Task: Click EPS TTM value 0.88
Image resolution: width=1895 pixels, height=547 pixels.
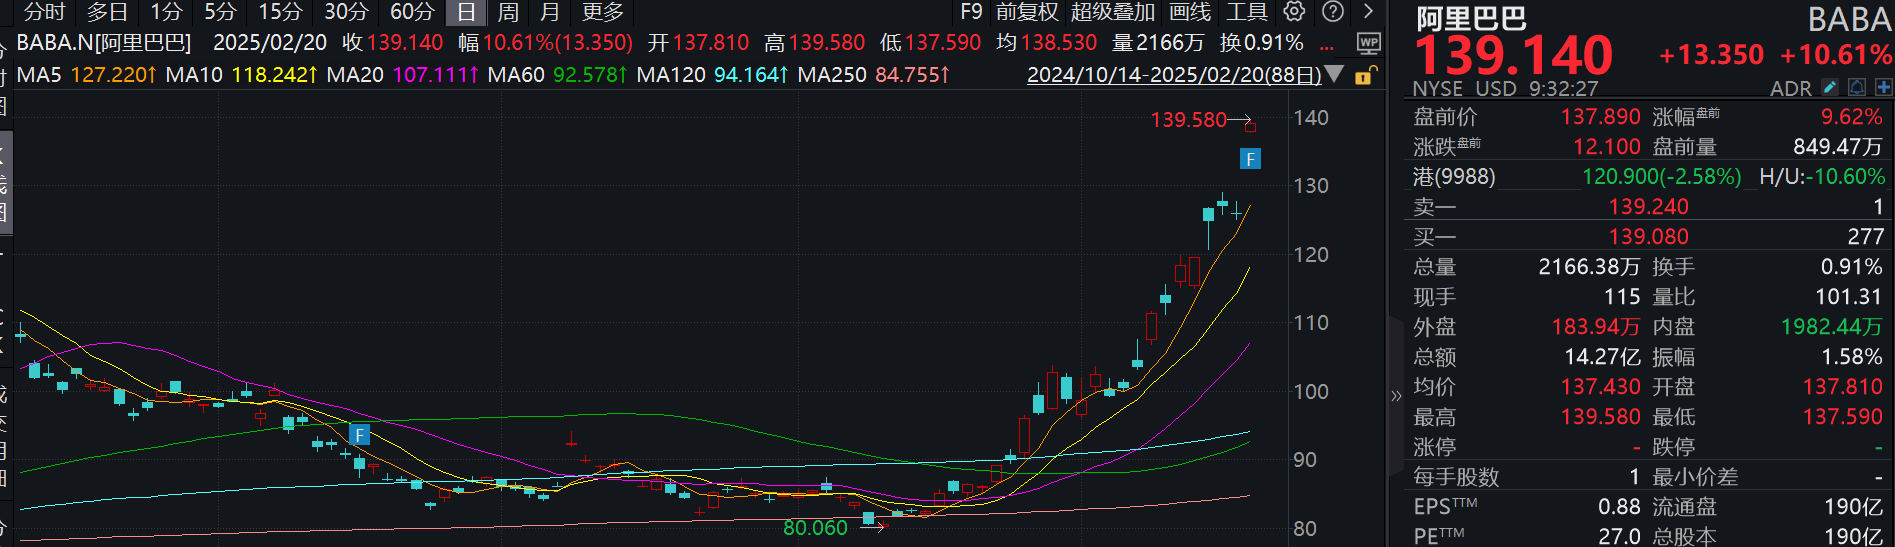Action: click(x=1619, y=507)
